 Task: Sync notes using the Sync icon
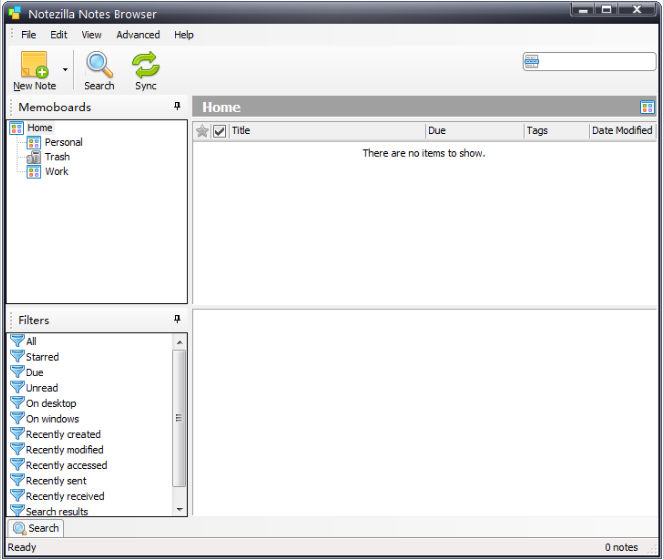pyautogui.click(x=146, y=70)
